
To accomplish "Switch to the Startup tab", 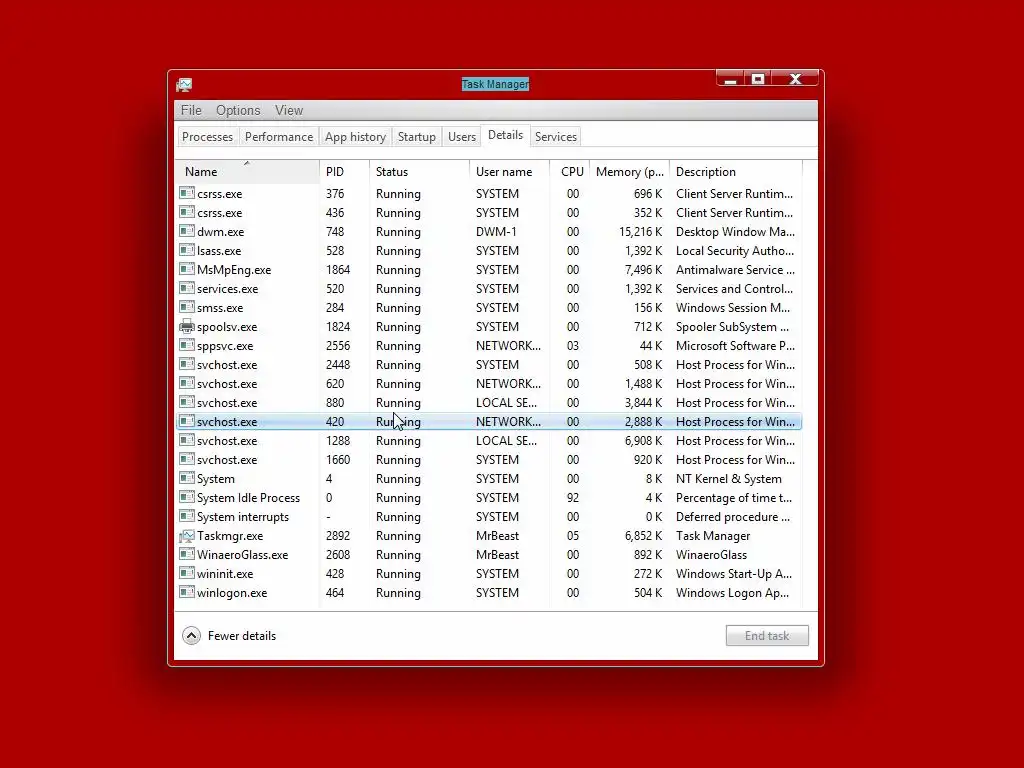I will click(x=417, y=136).
